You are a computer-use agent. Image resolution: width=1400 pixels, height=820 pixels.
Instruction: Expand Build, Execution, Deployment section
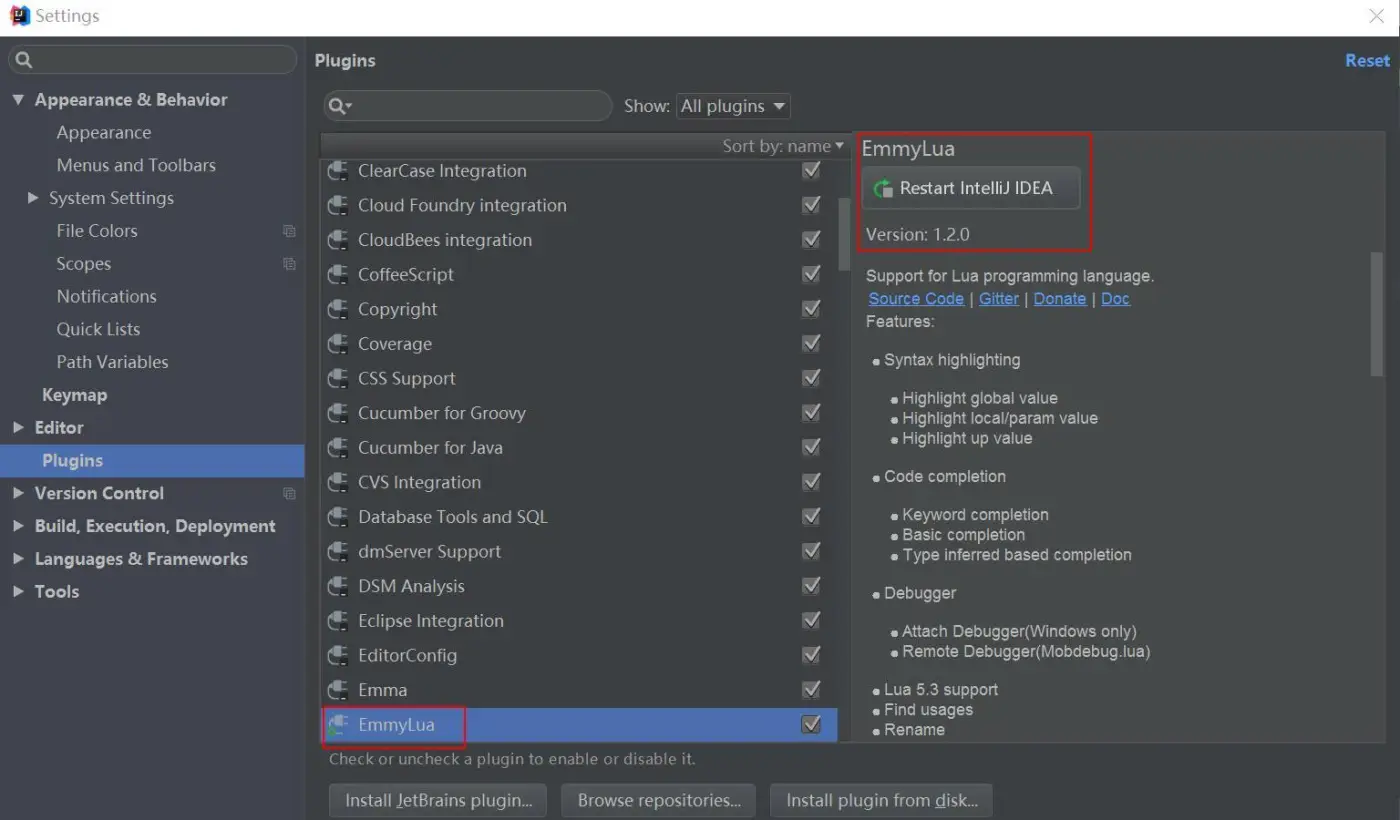pos(18,526)
